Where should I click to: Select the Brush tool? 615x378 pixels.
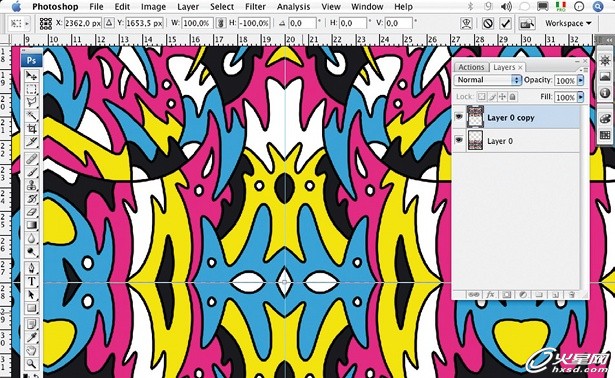(x=31, y=172)
